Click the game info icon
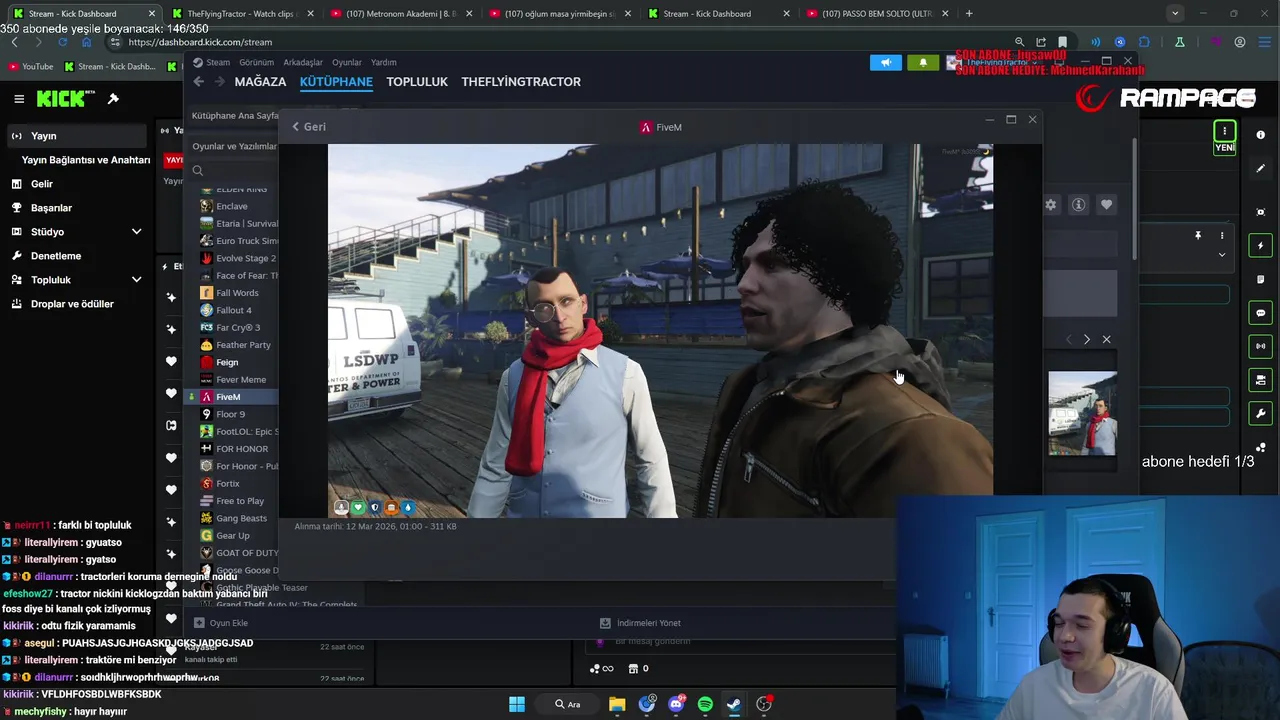 pos(1079,204)
